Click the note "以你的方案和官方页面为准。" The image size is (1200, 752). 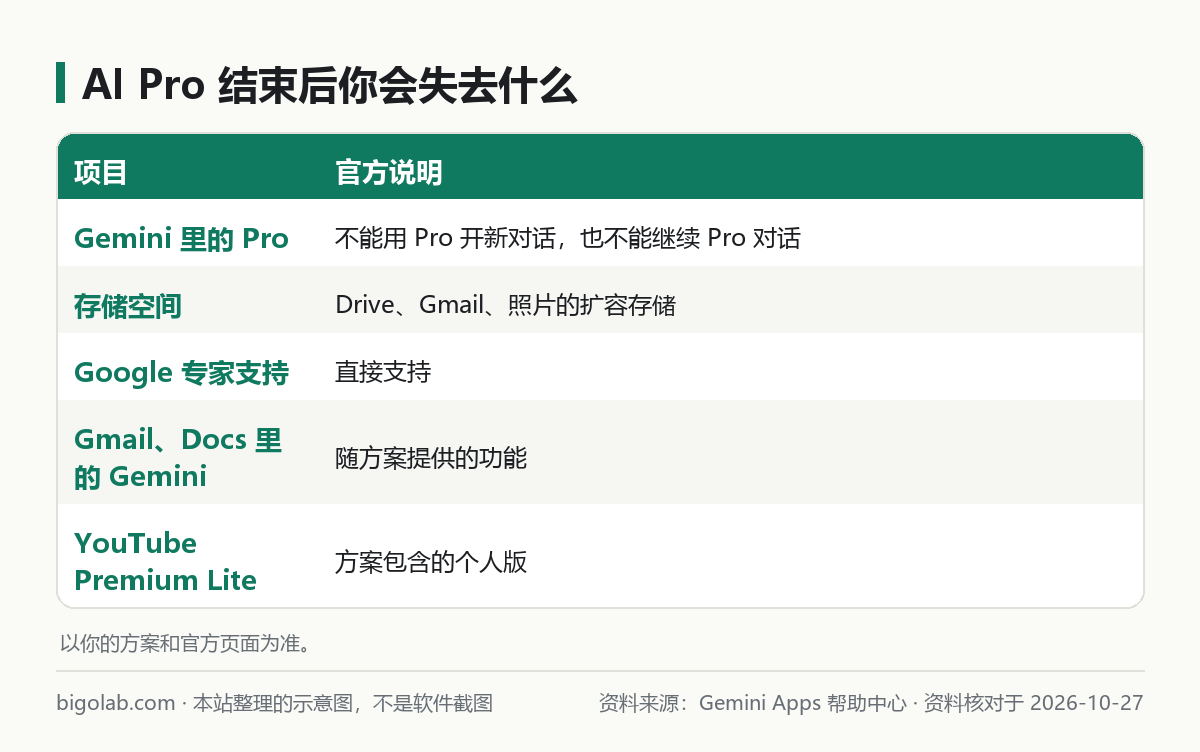[x=185, y=643]
